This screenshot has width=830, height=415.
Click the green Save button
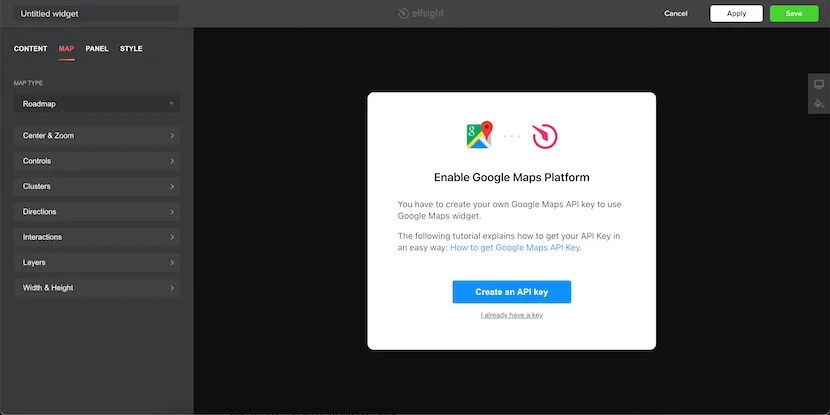tap(794, 14)
